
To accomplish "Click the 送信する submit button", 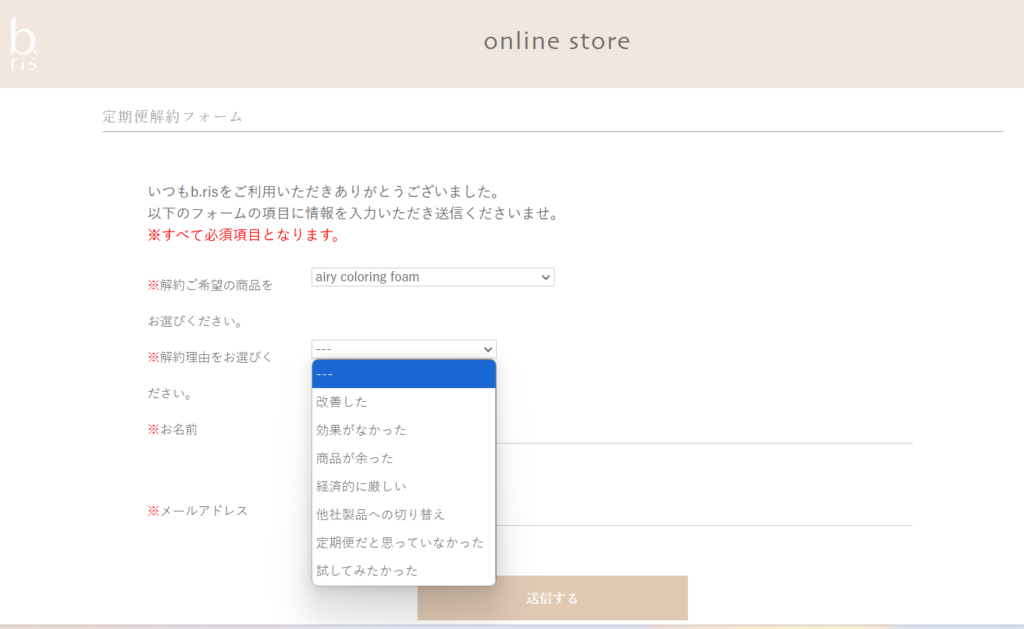I will [x=552, y=598].
